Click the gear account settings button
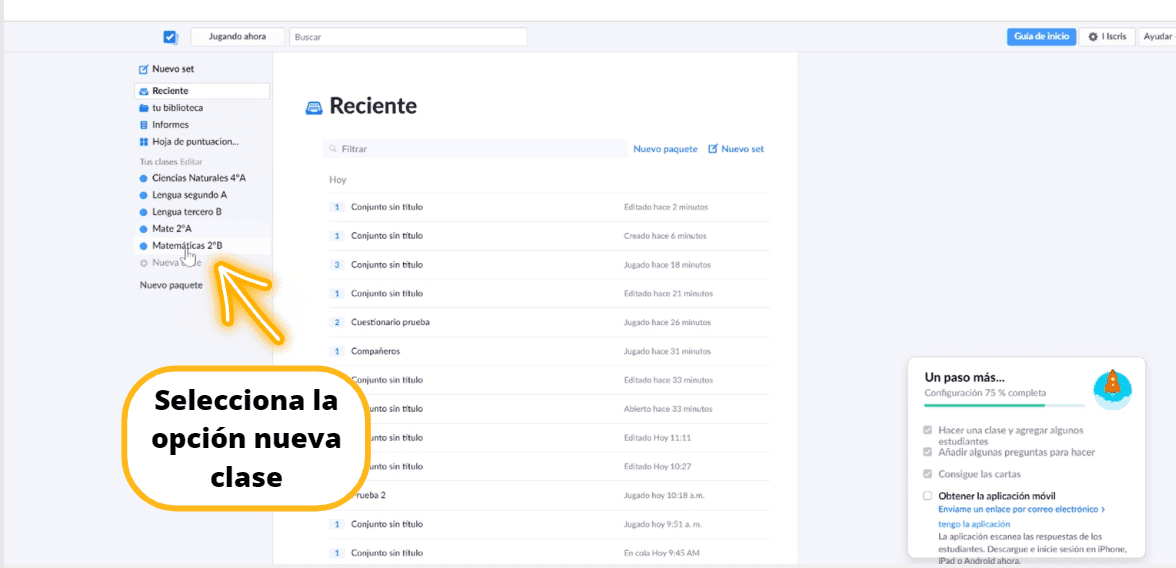 pos(1106,37)
